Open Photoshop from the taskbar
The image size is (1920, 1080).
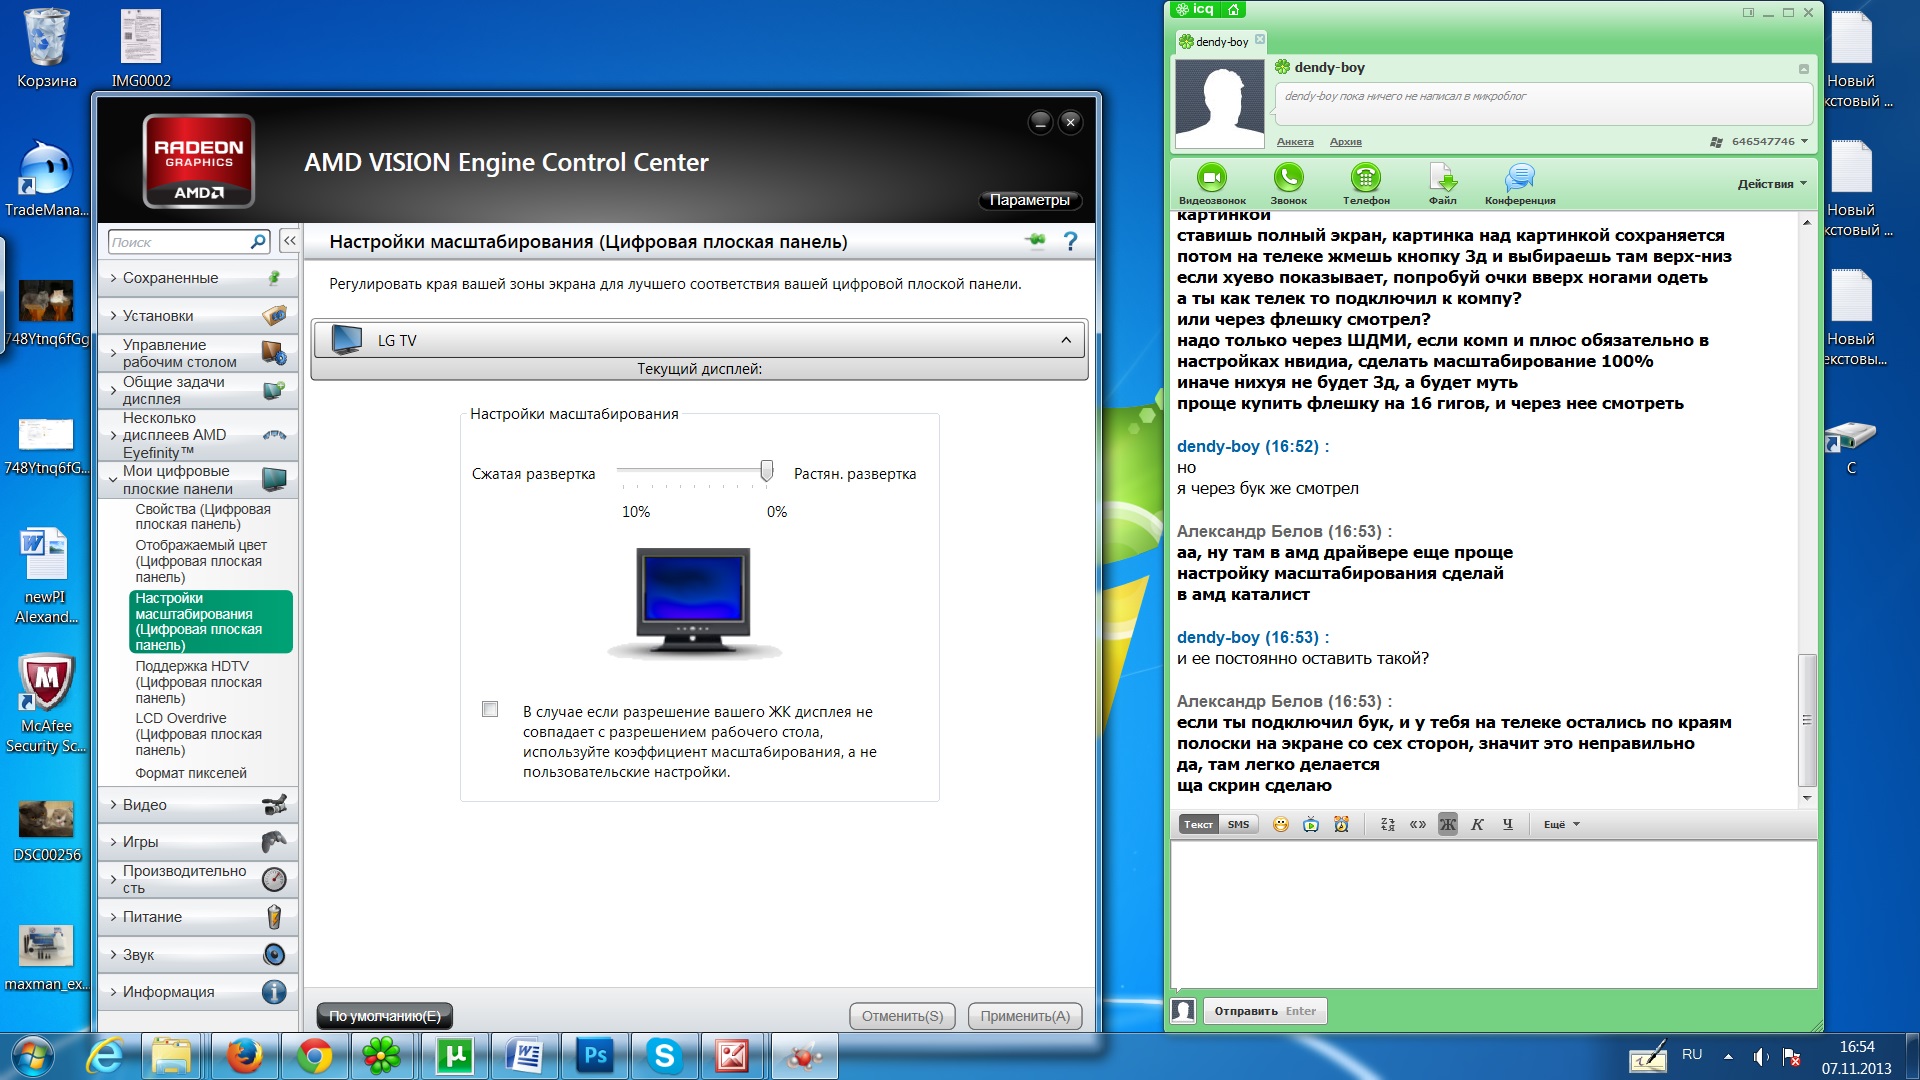595,1056
